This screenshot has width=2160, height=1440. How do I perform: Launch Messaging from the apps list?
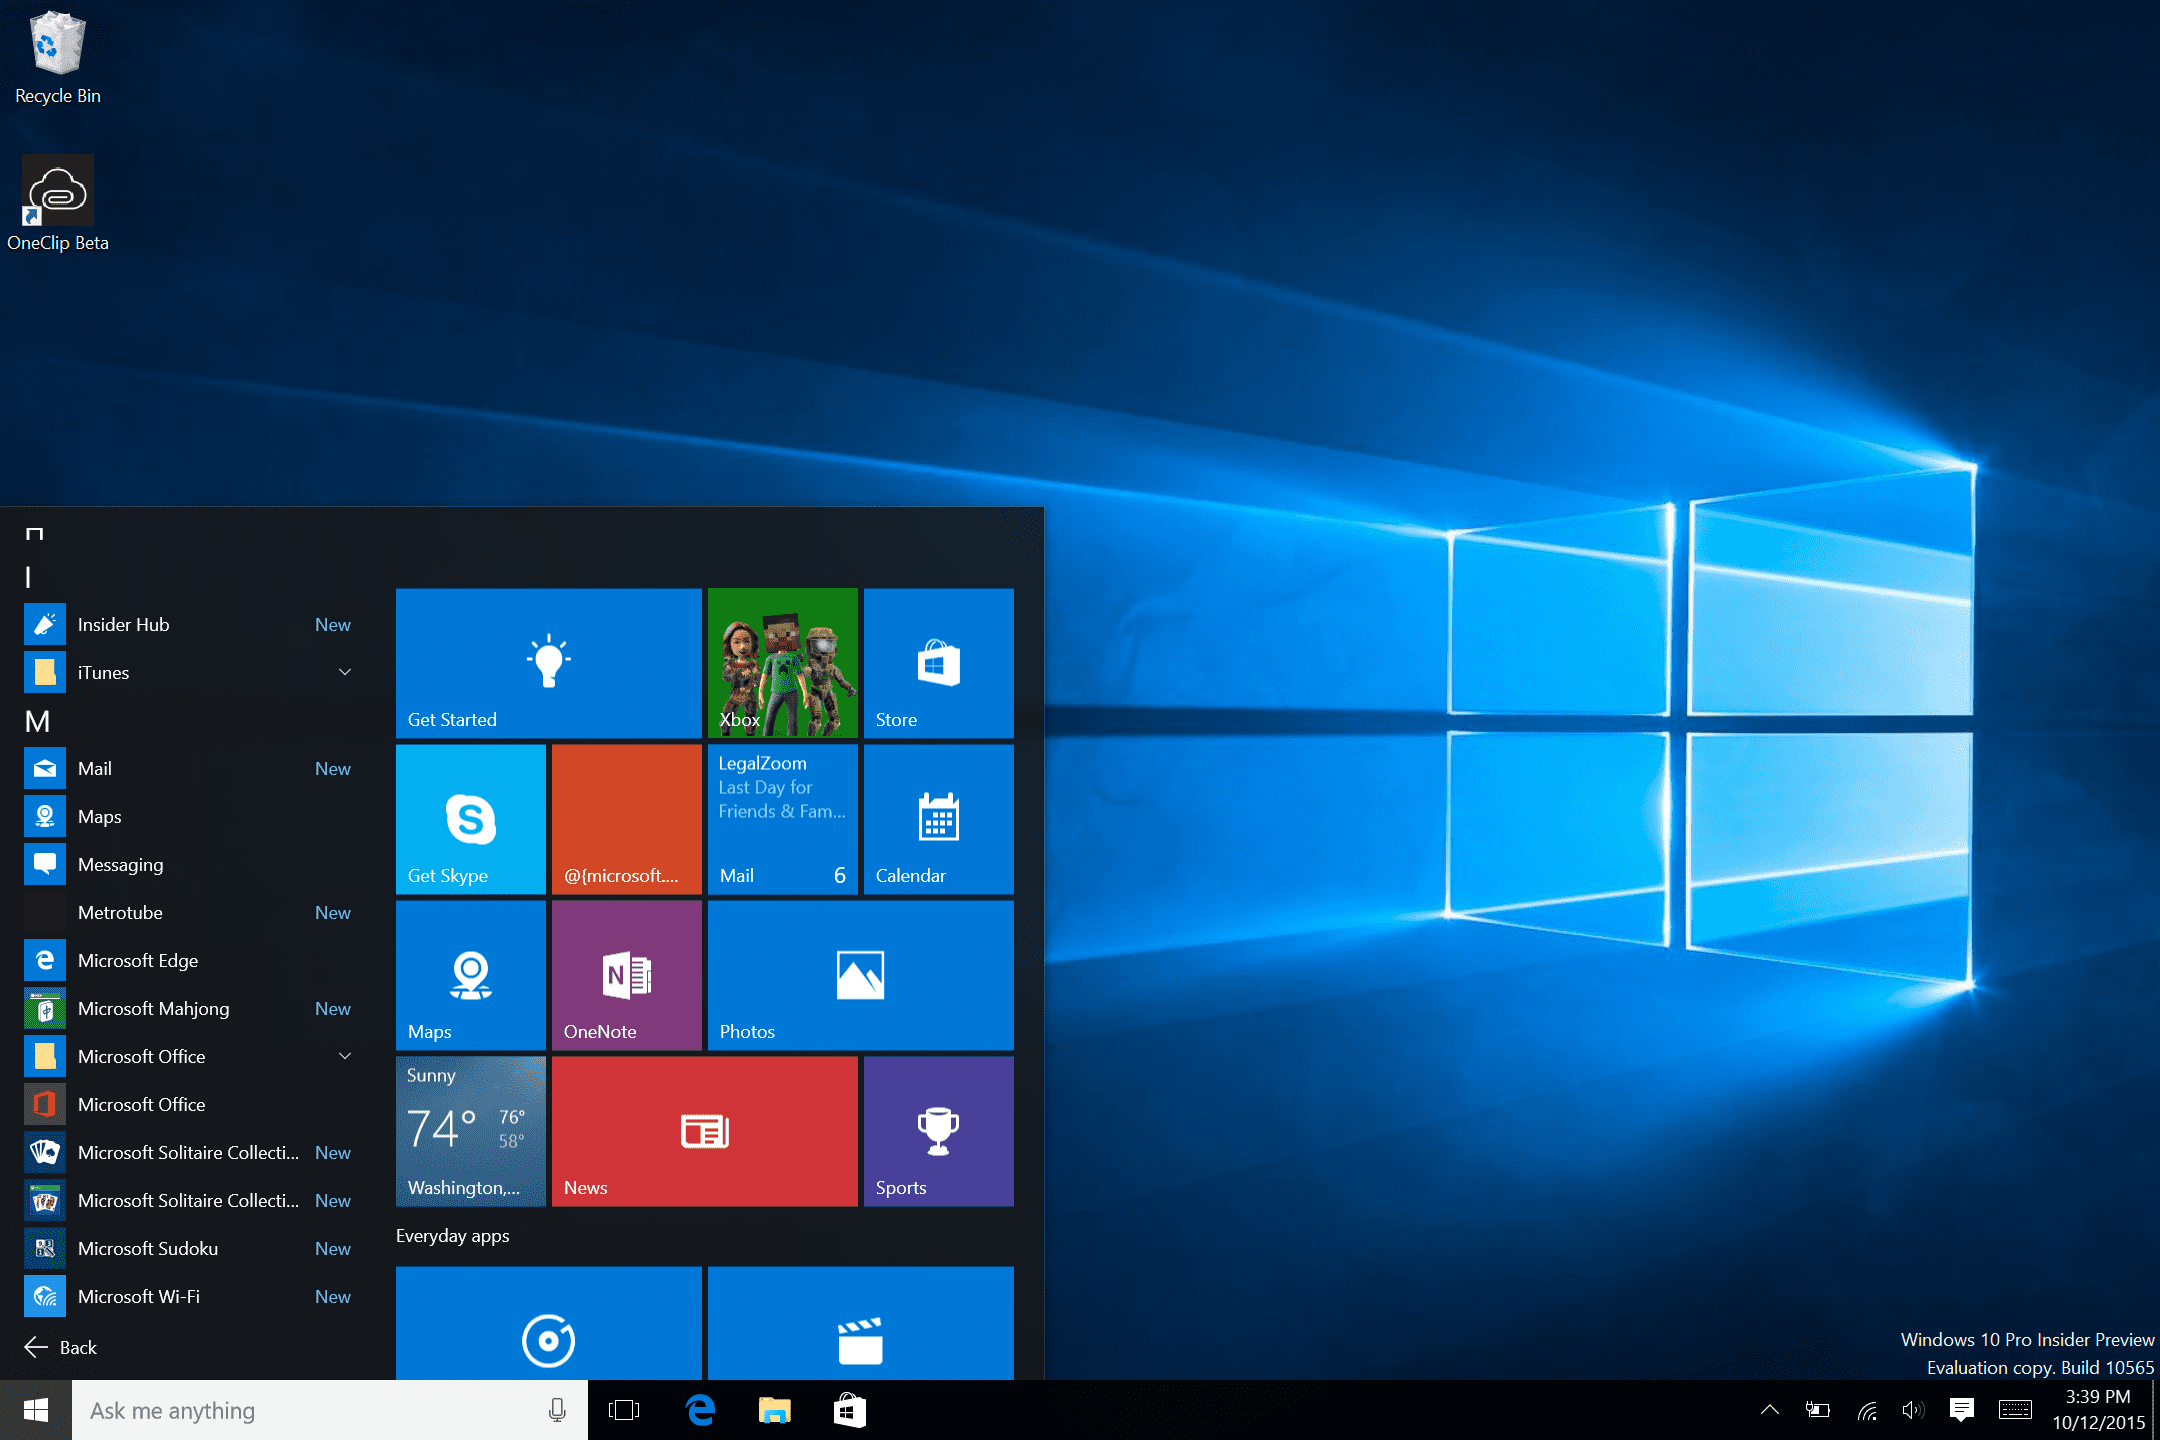[190, 864]
